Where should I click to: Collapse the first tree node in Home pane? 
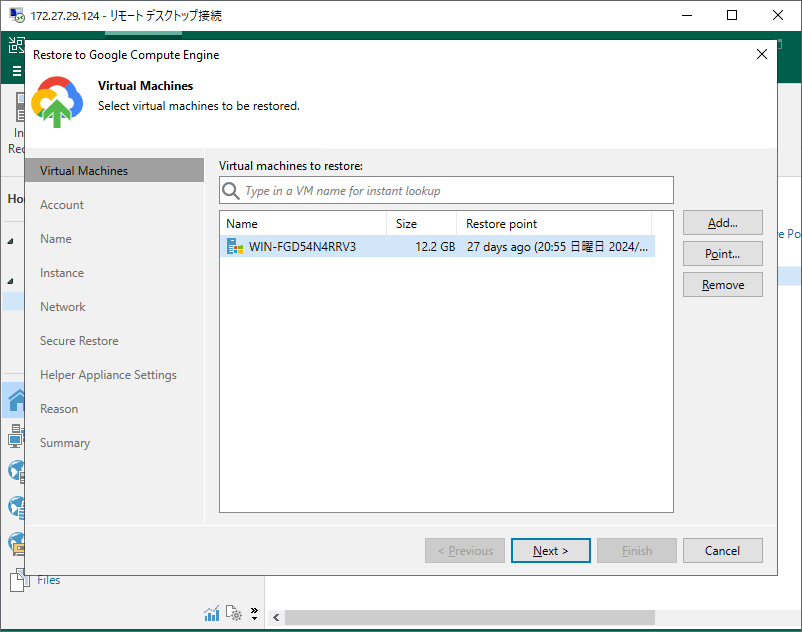10,241
